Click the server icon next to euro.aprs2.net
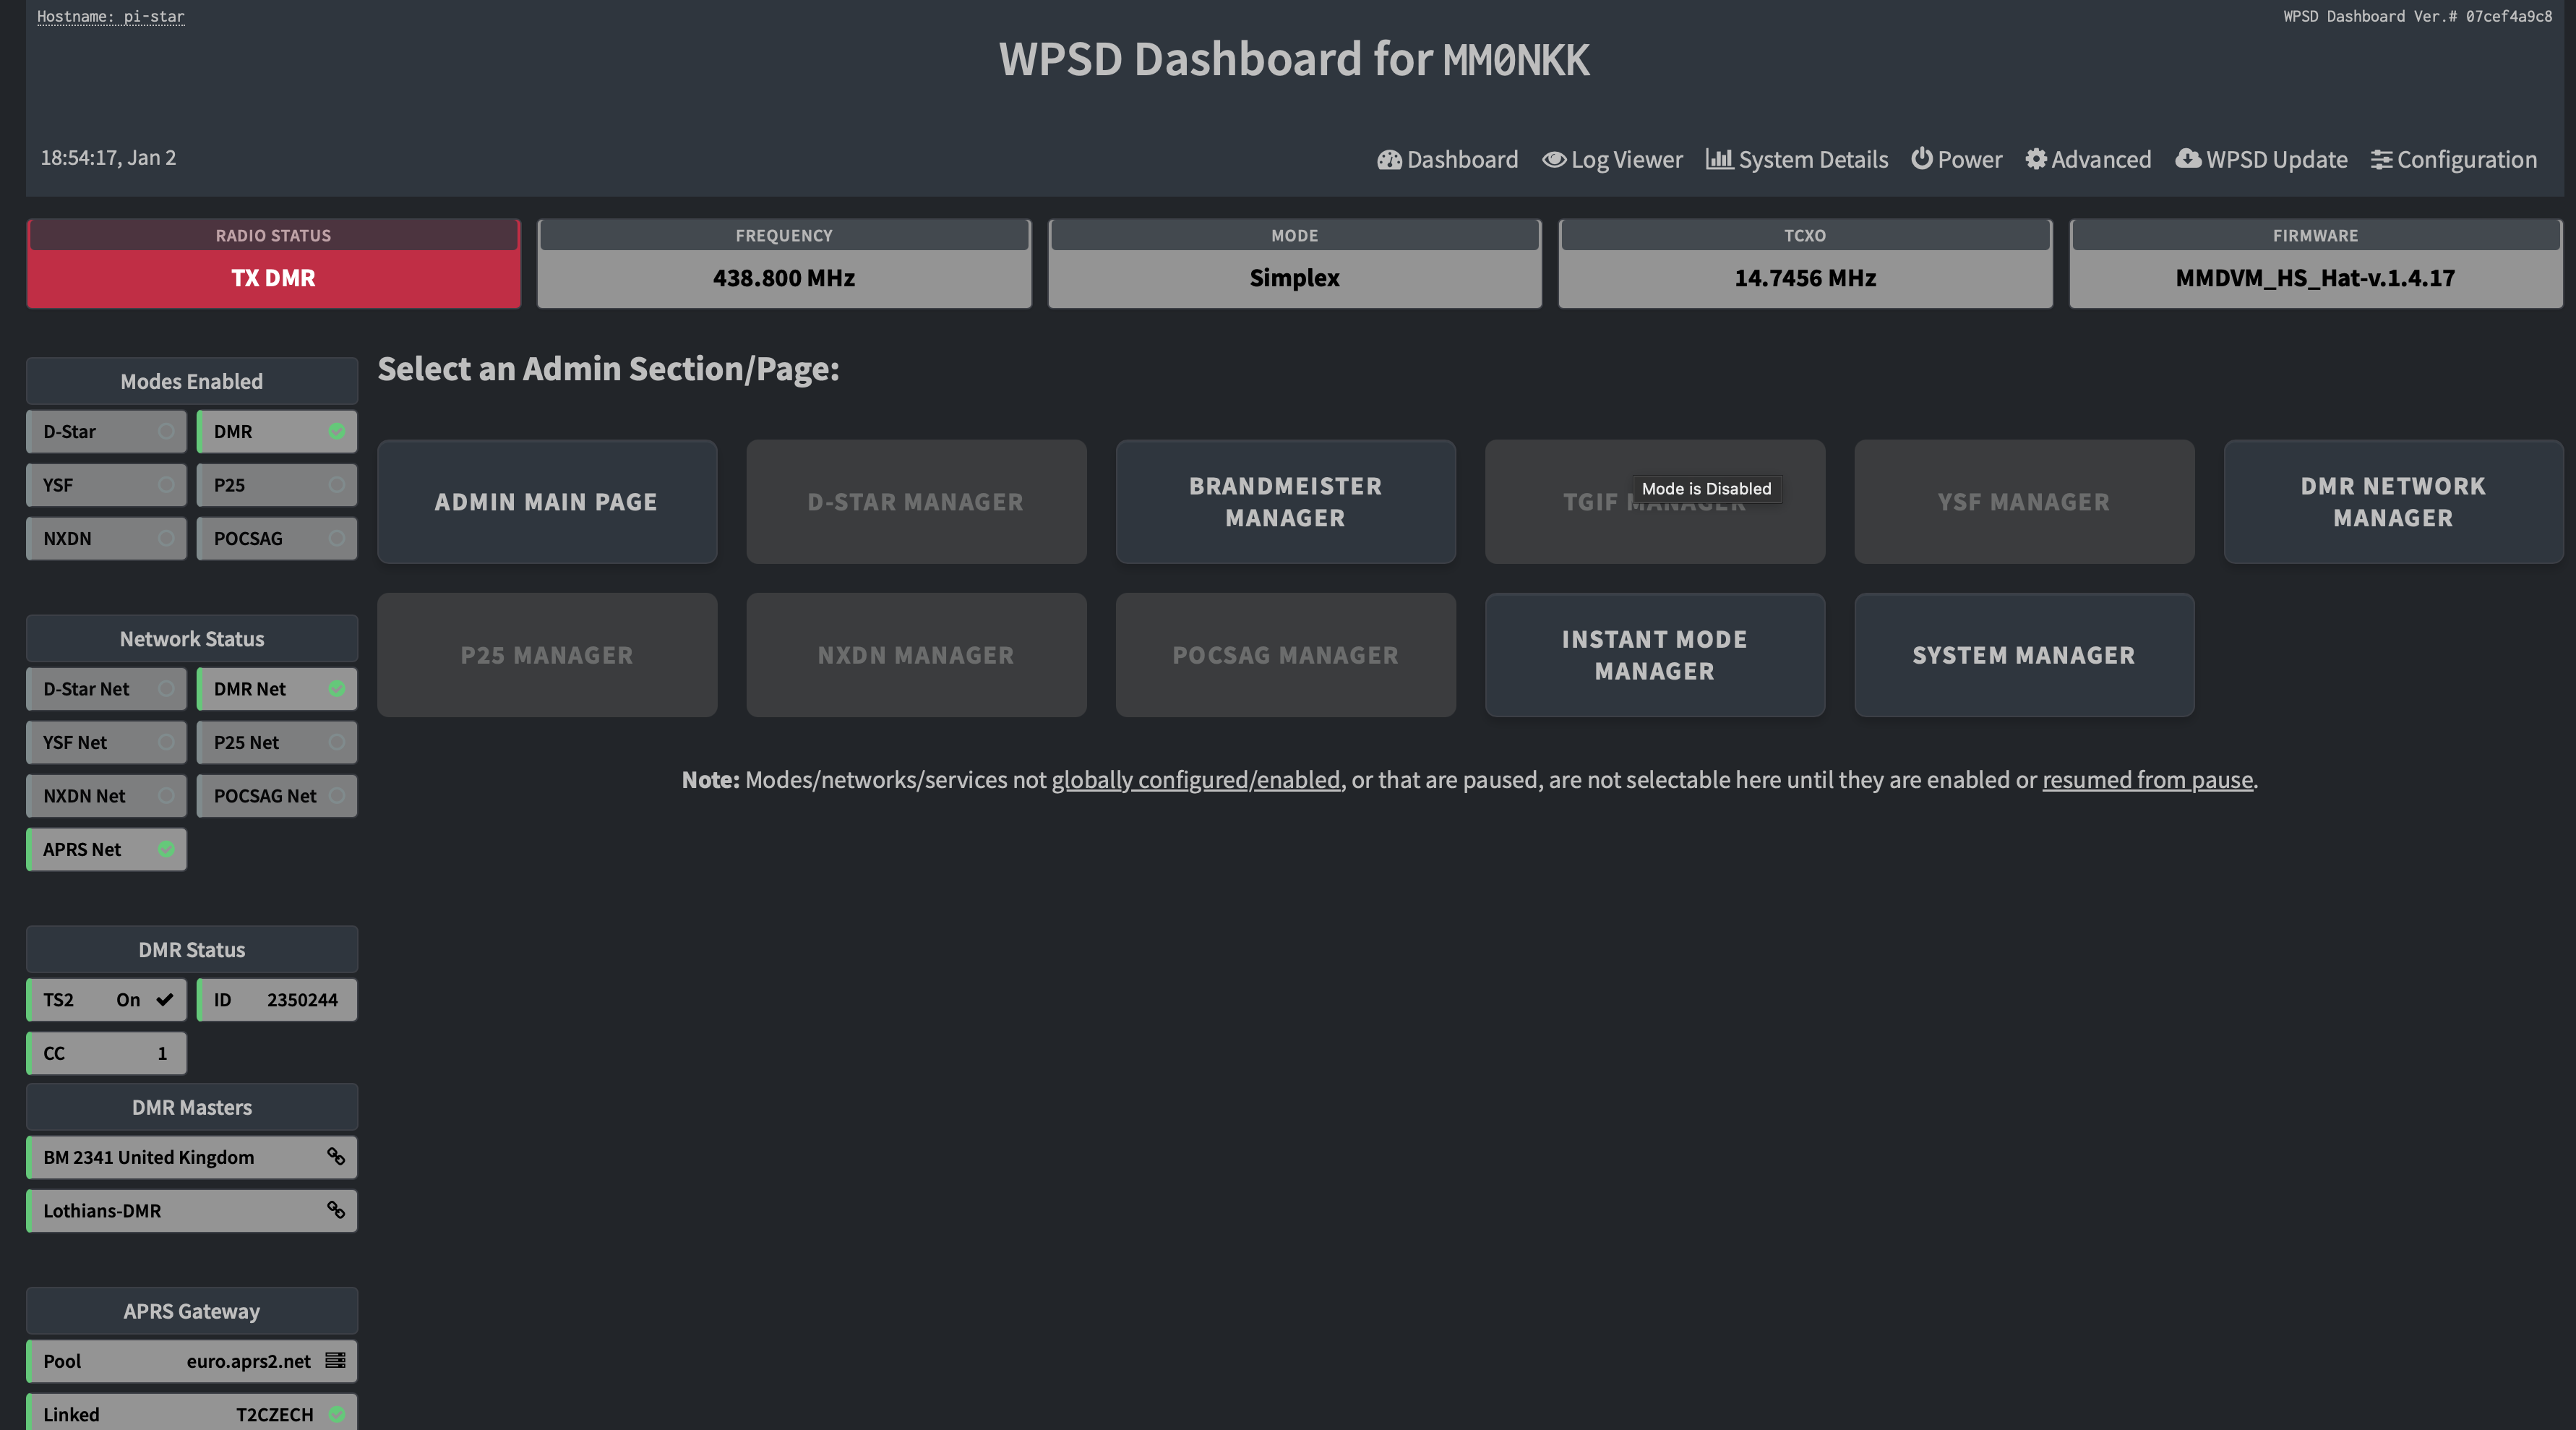This screenshot has width=2576, height=1430. click(x=336, y=1361)
